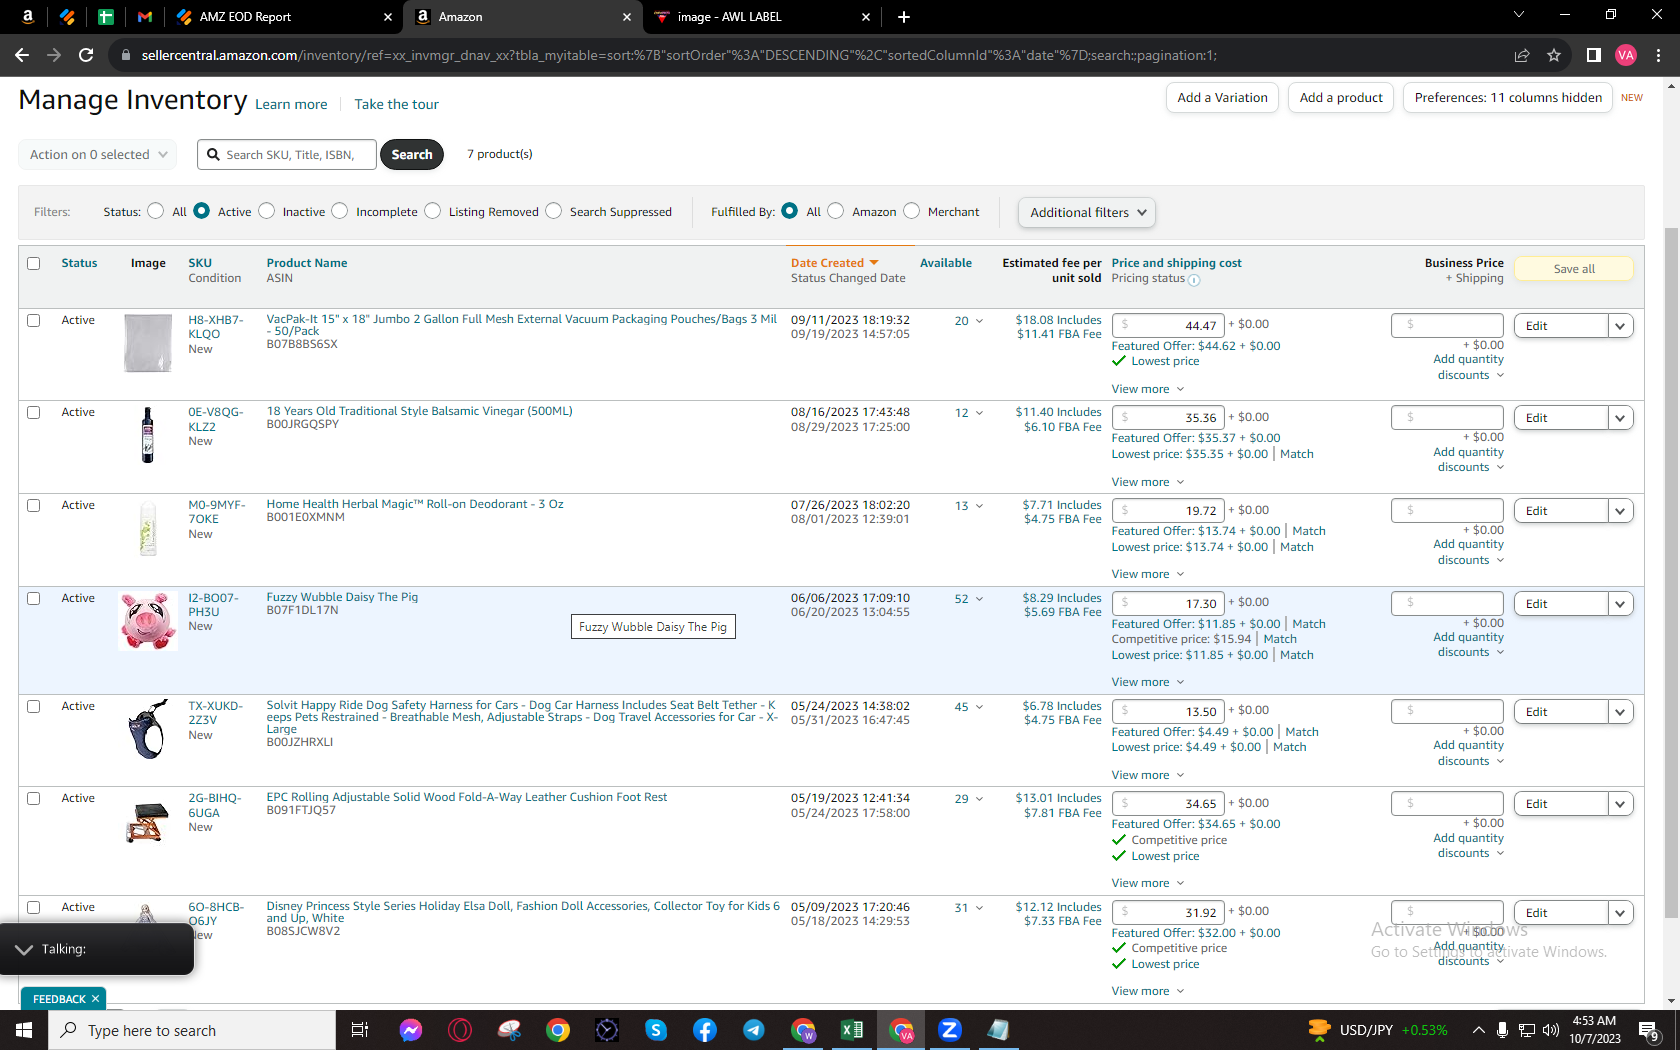Viewport: 1680px width, 1050px height.
Task: Expand the Talking panel chevron
Action: coord(24,949)
